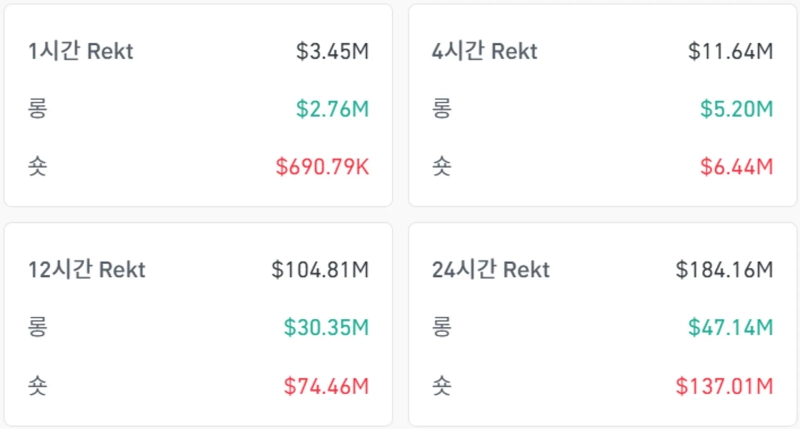
Task: Select the 숏 label in 24시간 card
Action: (x=441, y=385)
